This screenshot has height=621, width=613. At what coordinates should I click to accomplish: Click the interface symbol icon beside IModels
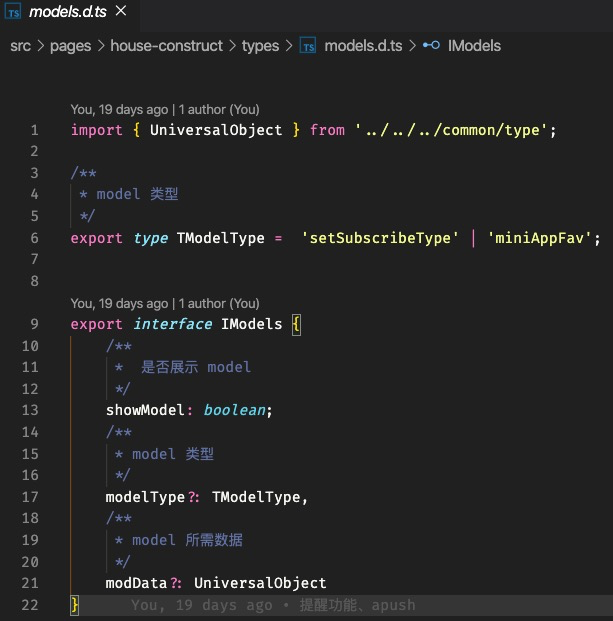(431, 45)
